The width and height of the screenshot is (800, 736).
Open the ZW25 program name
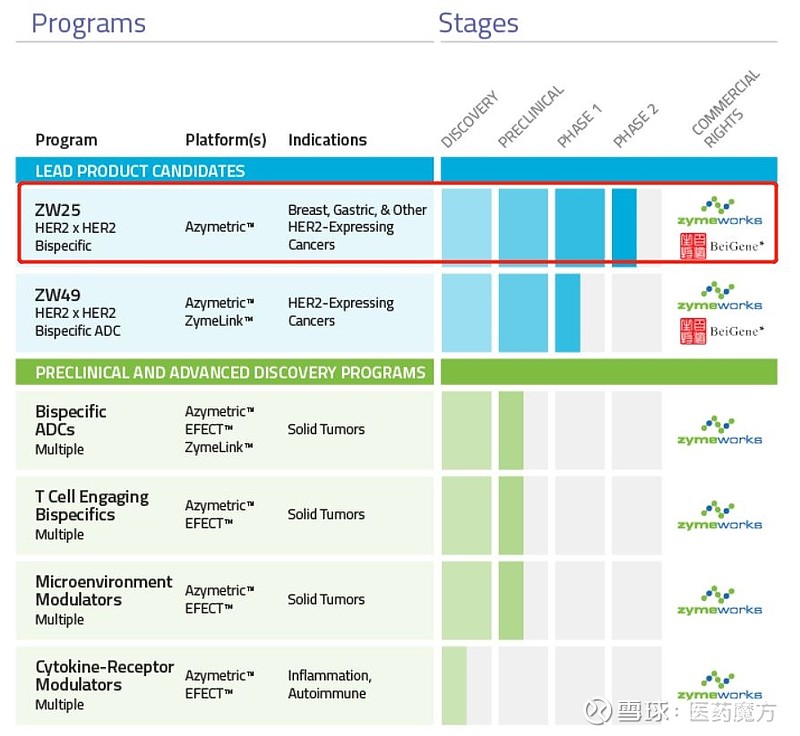pos(58,210)
